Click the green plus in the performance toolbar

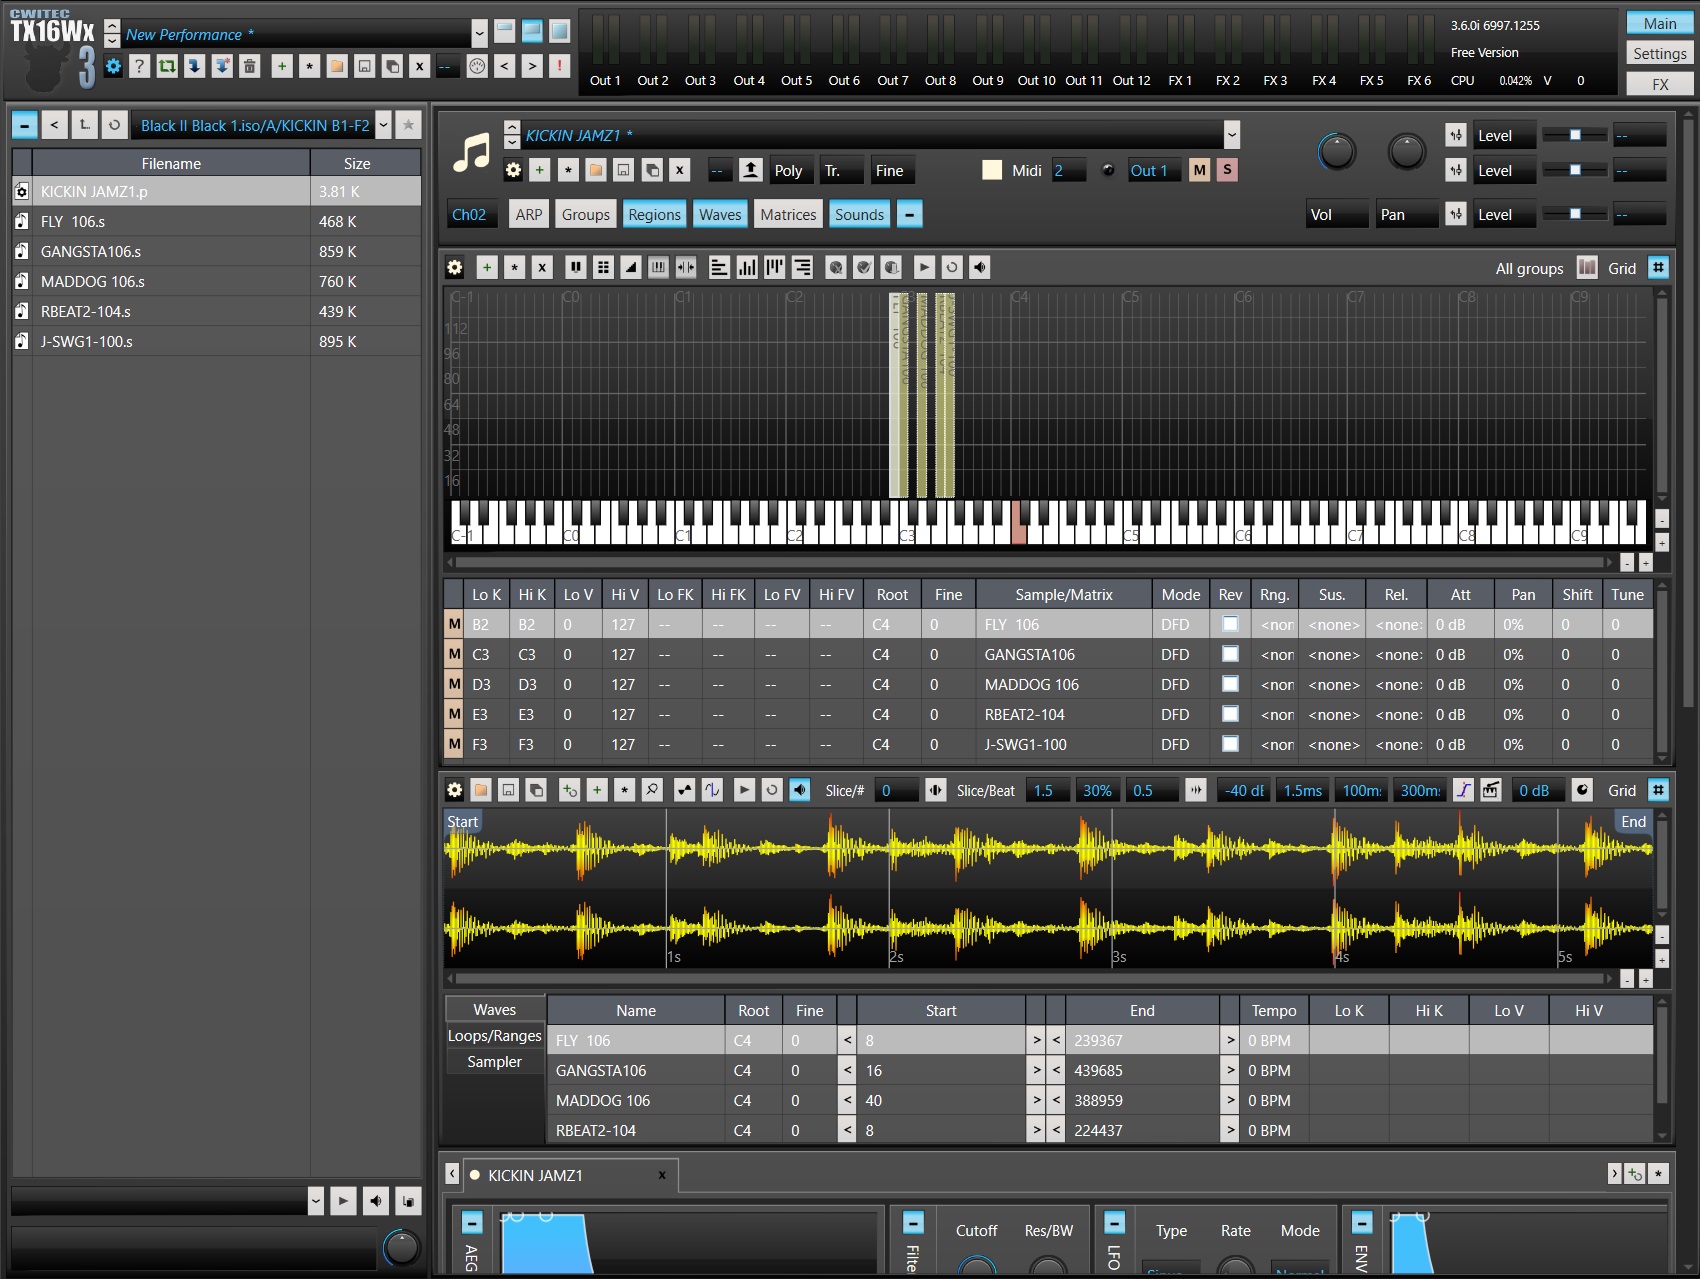[282, 67]
